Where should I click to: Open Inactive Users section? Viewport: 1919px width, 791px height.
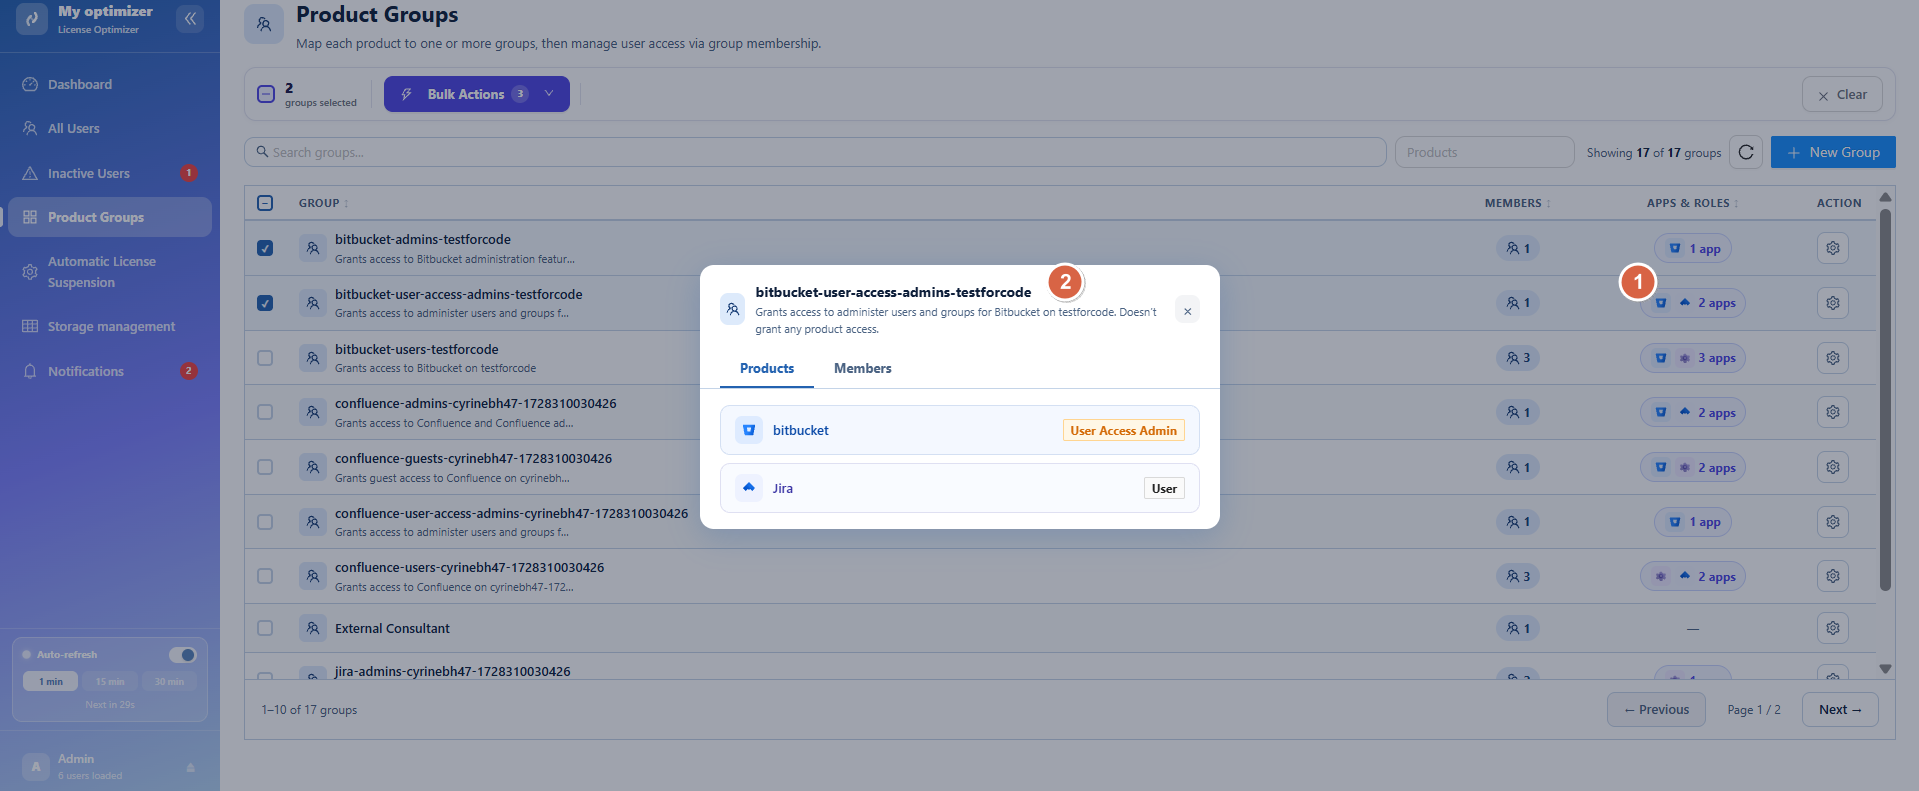110,173
